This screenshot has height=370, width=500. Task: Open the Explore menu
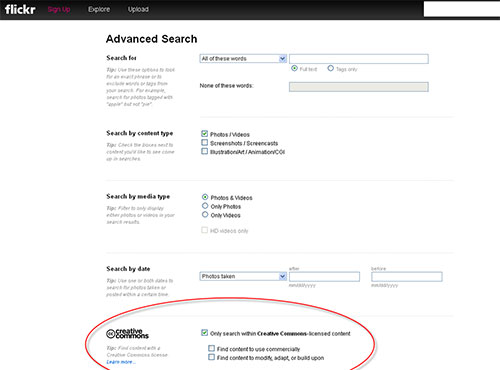click(x=99, y=9)
